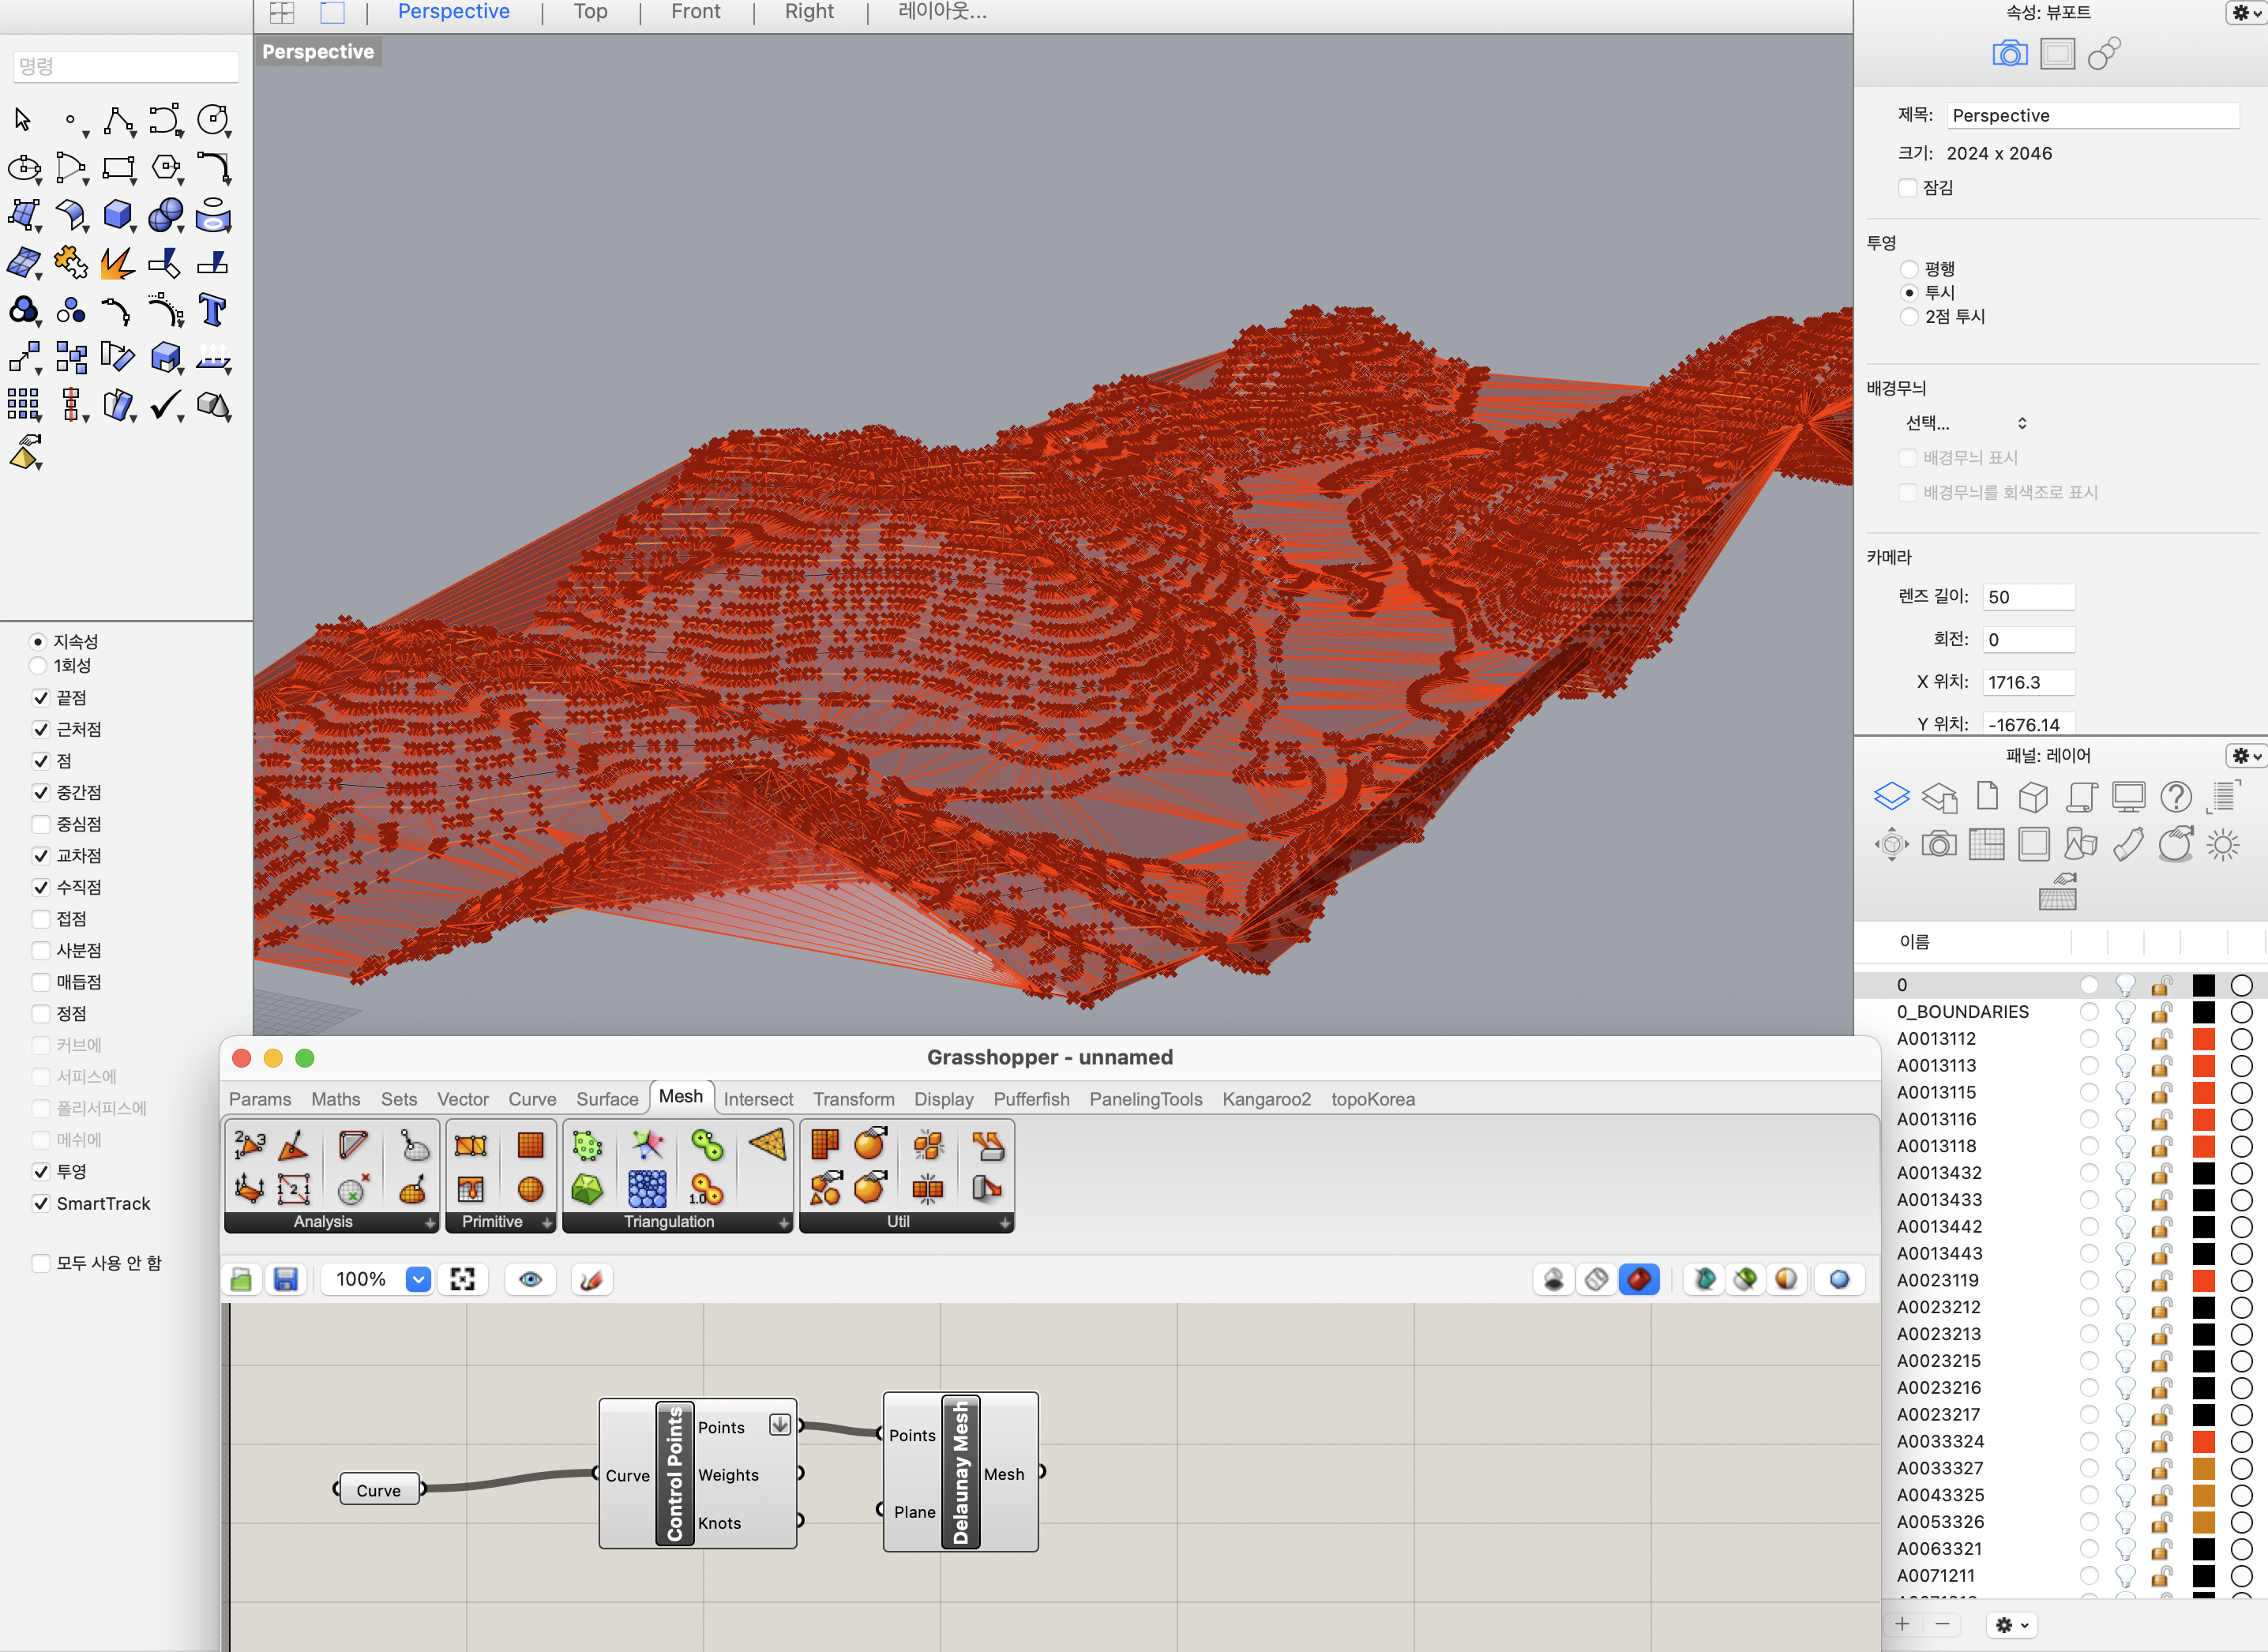
Task: Uncheck the SmartTrack checkbox
Action: (x=41, y=1203)
